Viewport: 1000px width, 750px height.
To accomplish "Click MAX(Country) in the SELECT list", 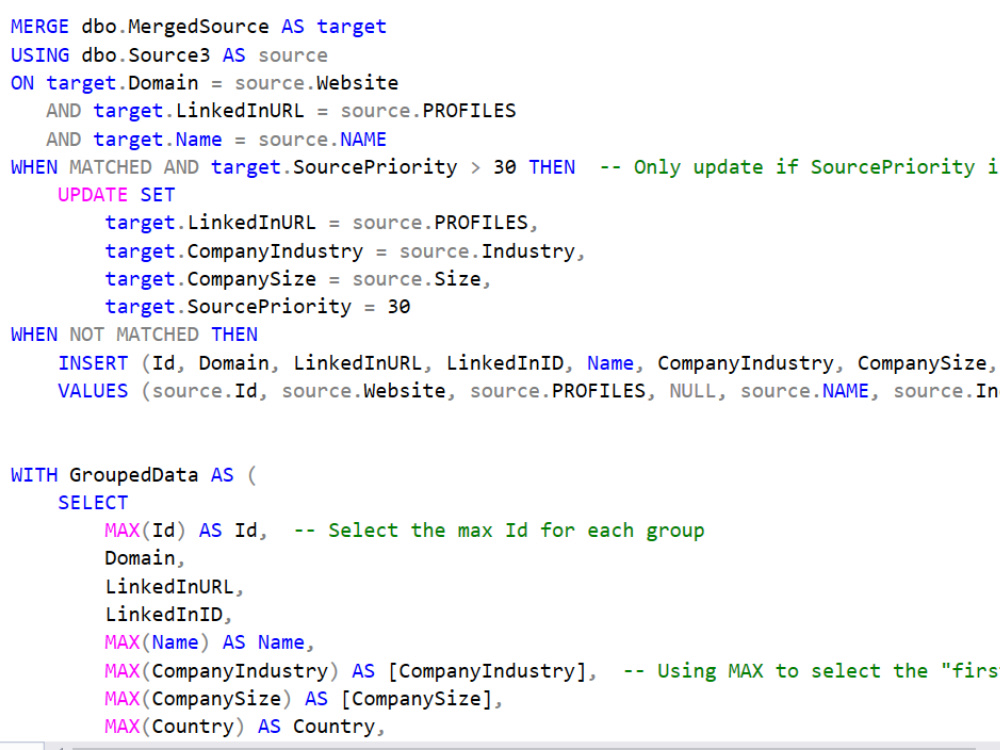I will 175,727.
